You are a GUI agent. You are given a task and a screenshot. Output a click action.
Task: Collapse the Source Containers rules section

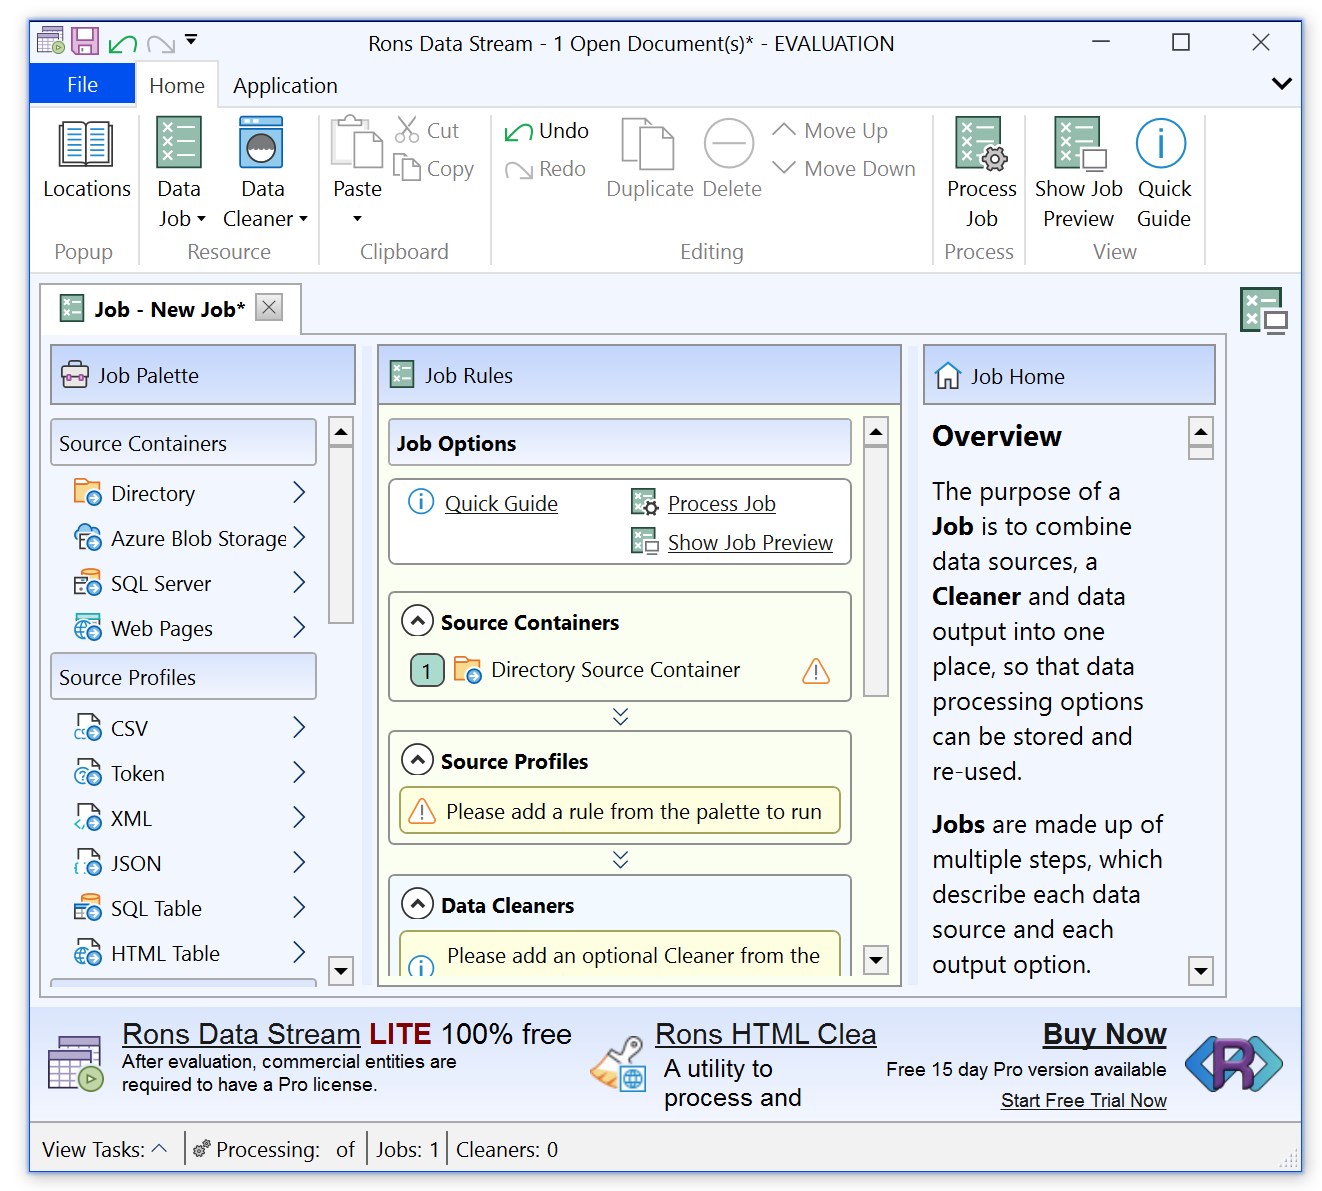point(417,621)
